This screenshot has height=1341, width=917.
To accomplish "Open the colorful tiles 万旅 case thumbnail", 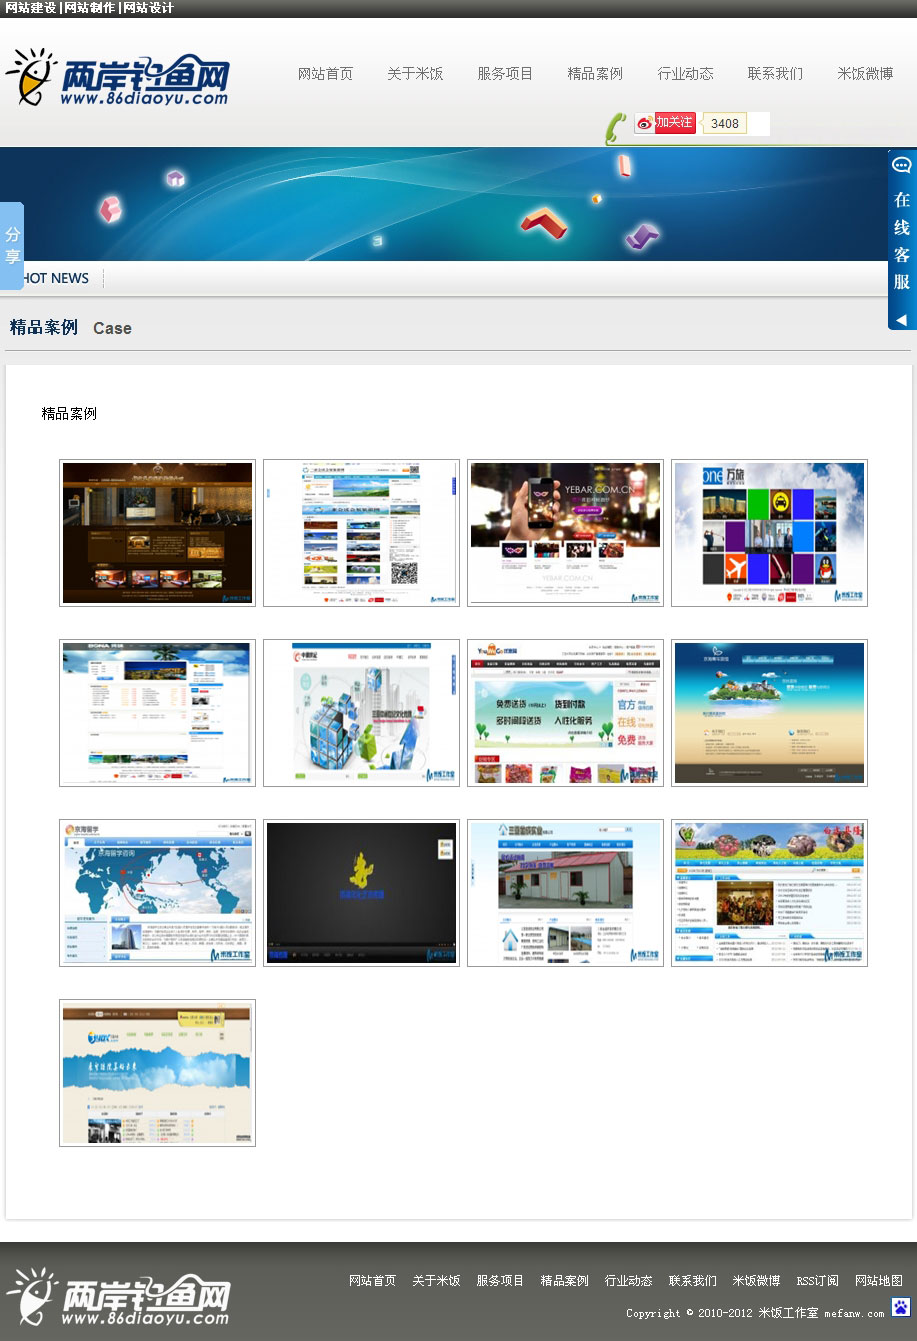I will pyautogui.click(x=769, y=533).
